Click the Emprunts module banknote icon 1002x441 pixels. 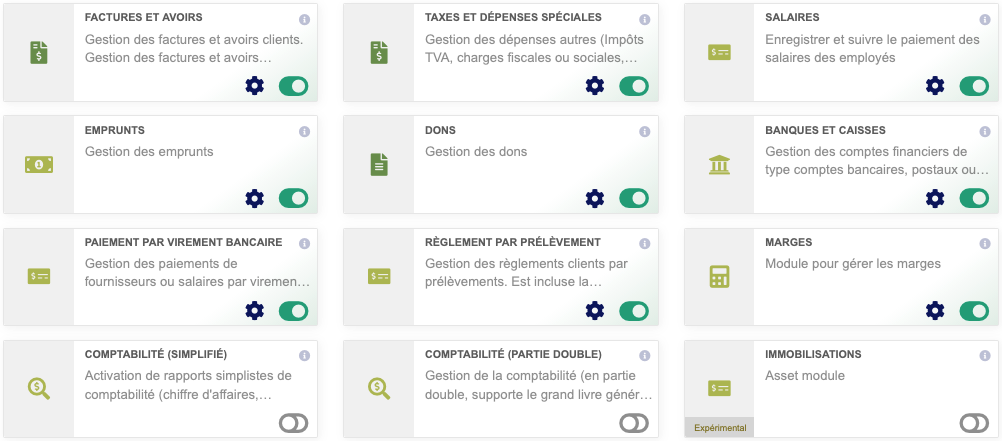(39, 164)
